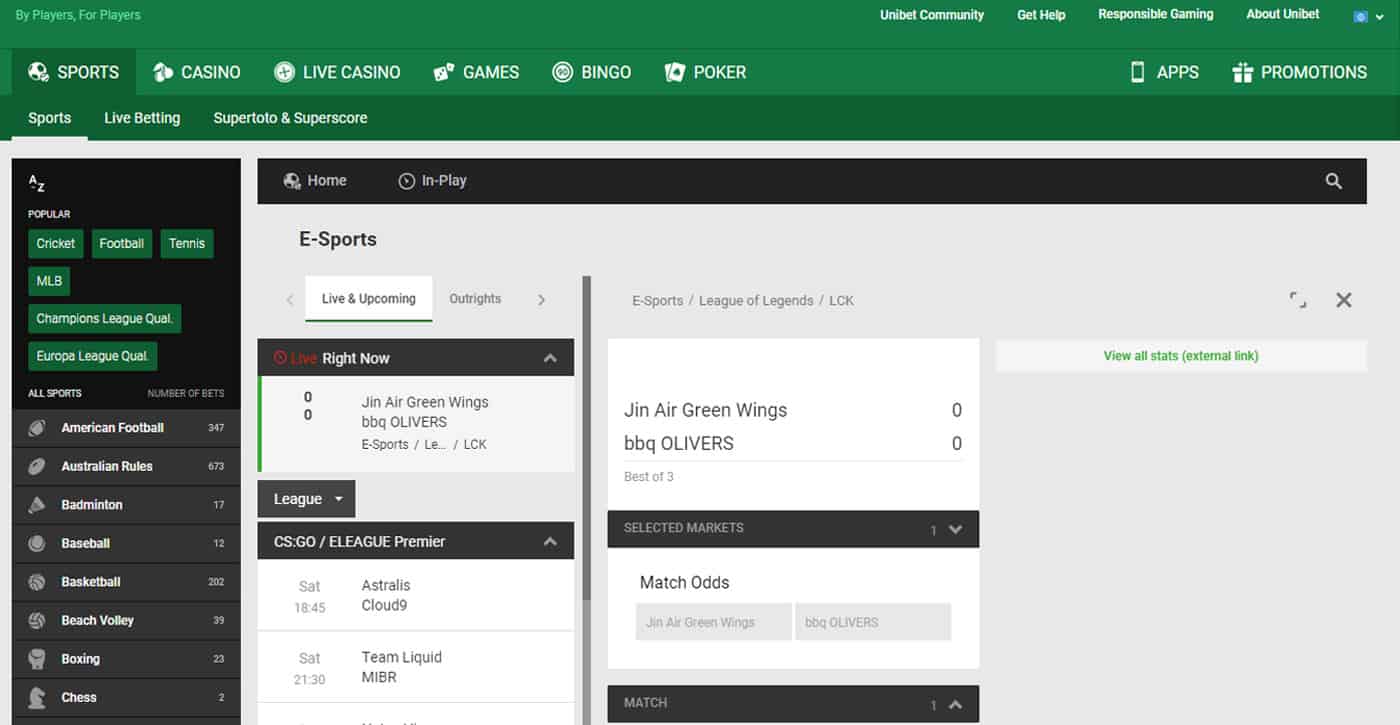Open Home in the sportsbook bar

point(315,181)
